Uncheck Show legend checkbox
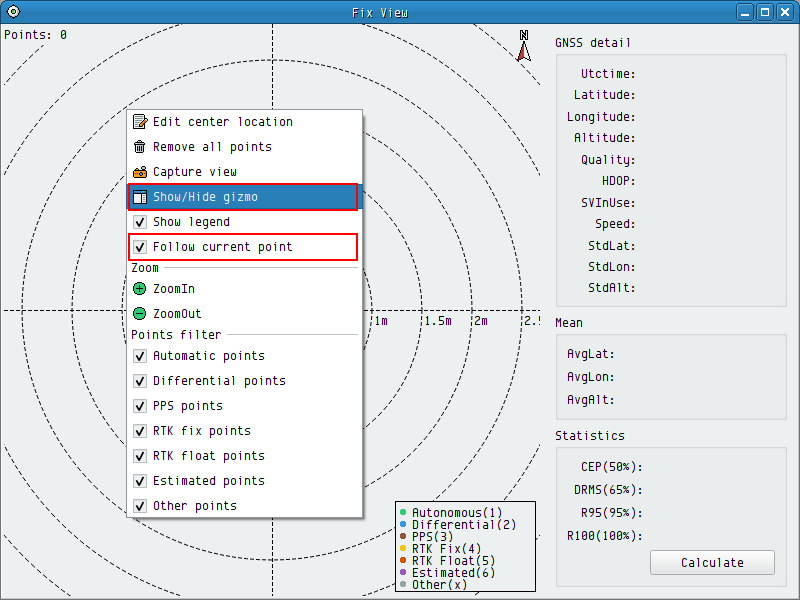The image size is (800, 600). click(140, 222)
